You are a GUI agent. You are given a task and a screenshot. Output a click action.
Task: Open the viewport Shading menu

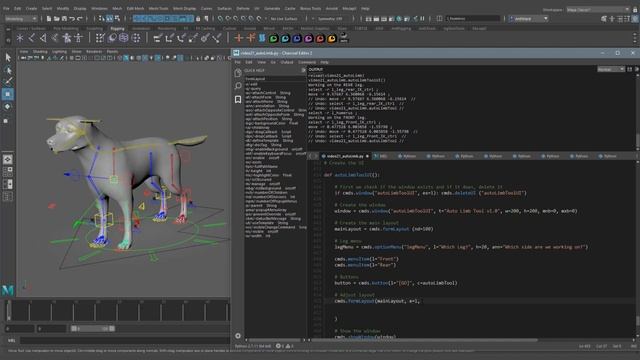(x=40, y=51)
